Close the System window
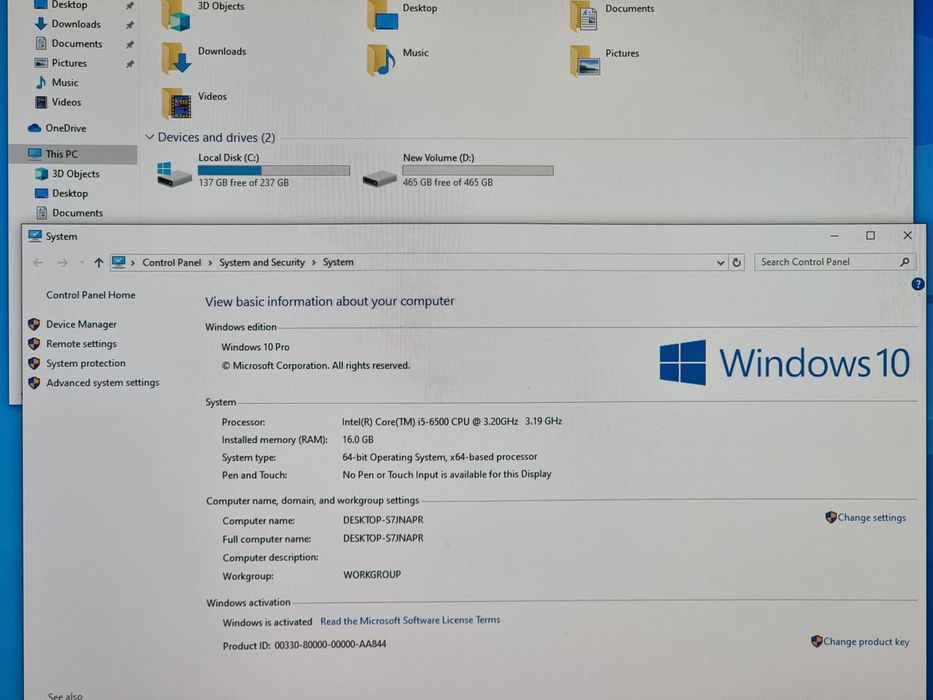 click(907, 236)
